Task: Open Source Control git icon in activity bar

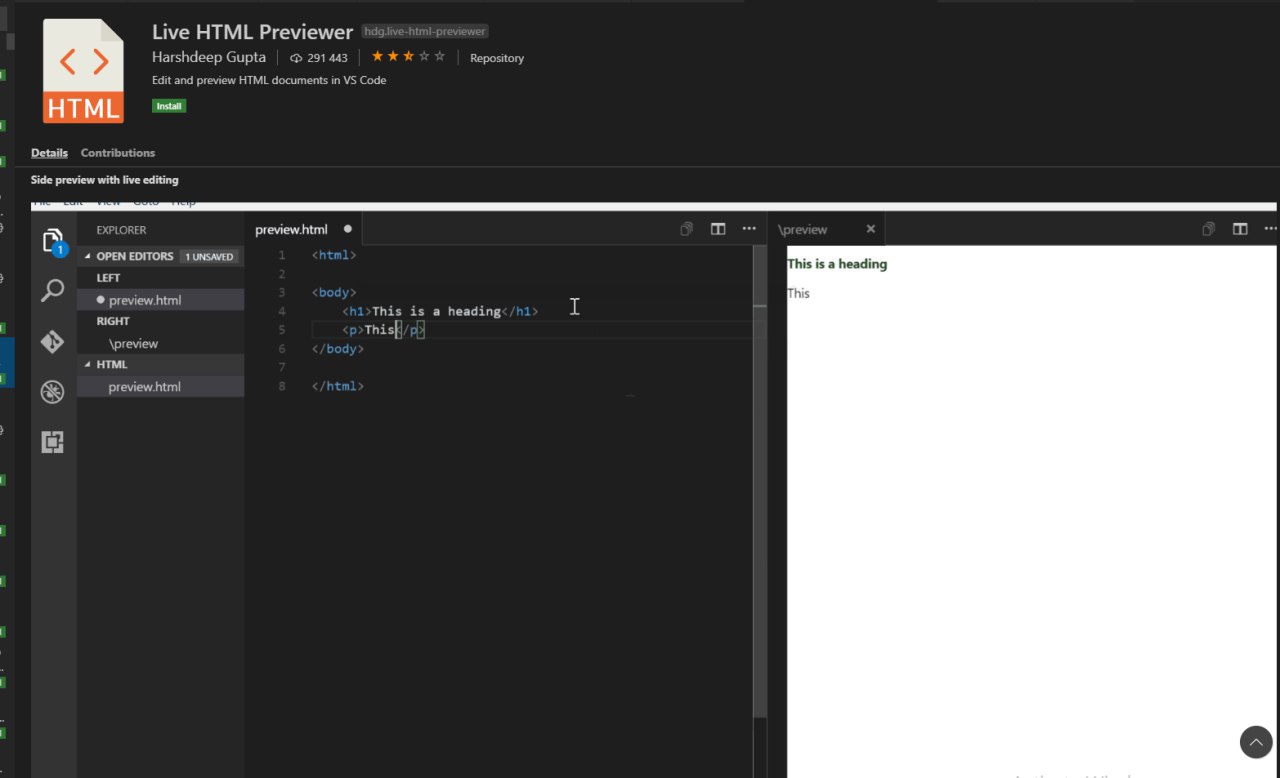Action: [x=53, y=342]
